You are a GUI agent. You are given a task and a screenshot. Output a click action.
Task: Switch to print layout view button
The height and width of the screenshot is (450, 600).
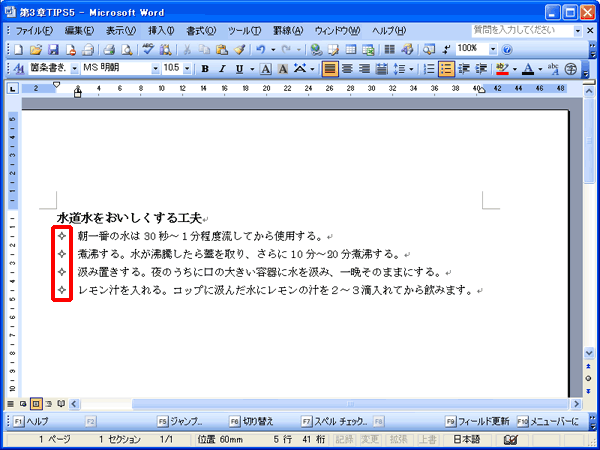click(x=36, y=404)
